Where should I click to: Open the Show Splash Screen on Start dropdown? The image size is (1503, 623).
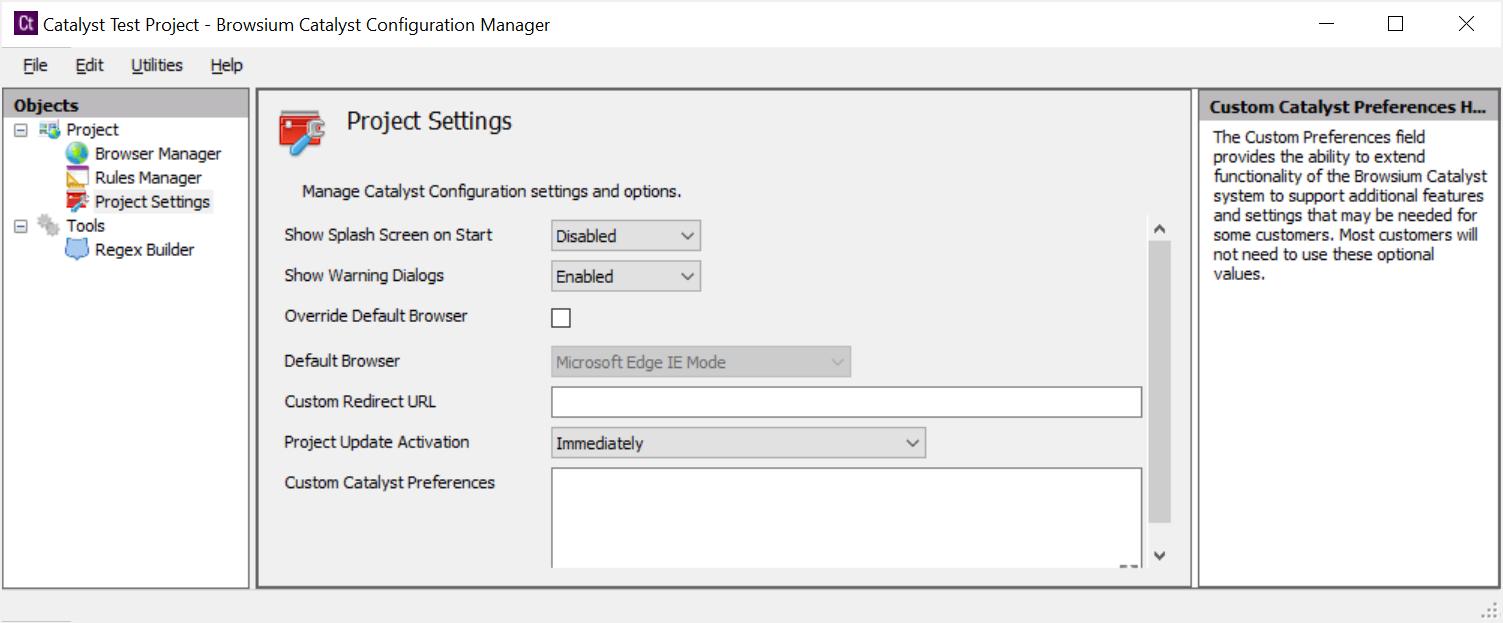(687, 235)
